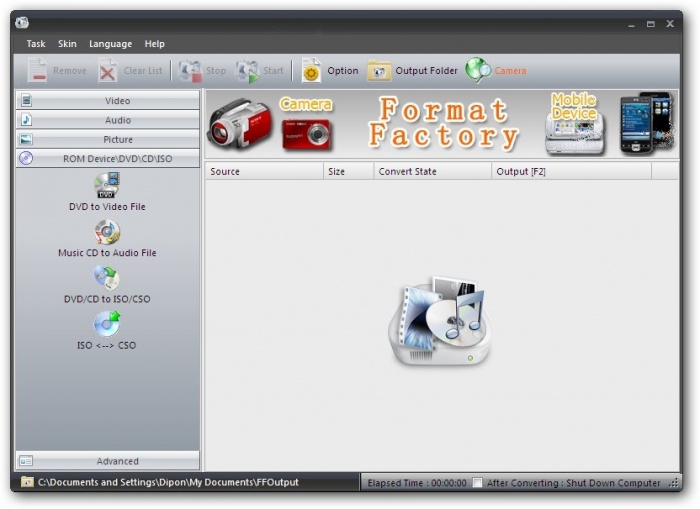The width and height of the screenshot is (700, 509).
Task: Click the Mobile Device banner title text
Action: tap(574, 106)
